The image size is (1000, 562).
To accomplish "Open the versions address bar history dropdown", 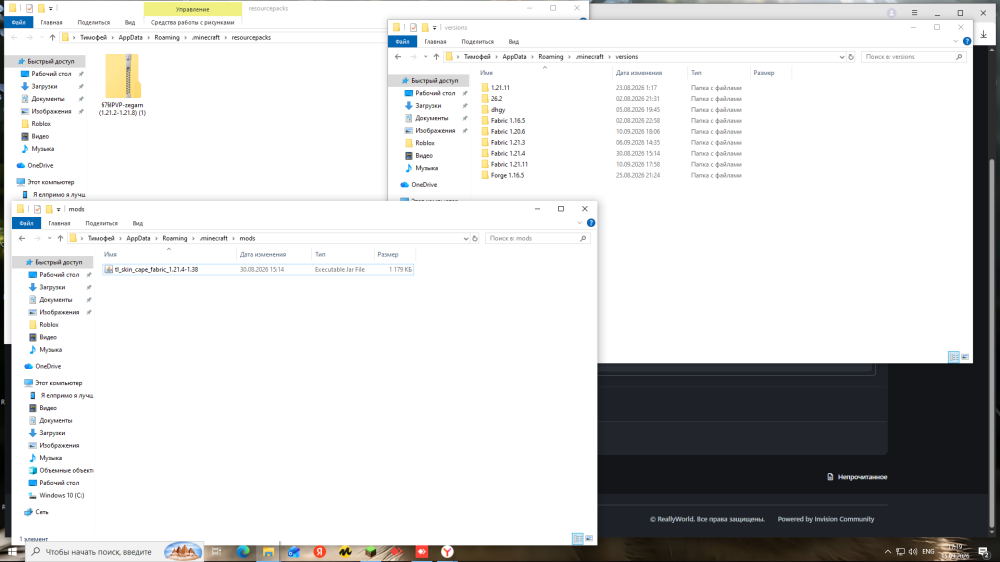I will 841,57.
